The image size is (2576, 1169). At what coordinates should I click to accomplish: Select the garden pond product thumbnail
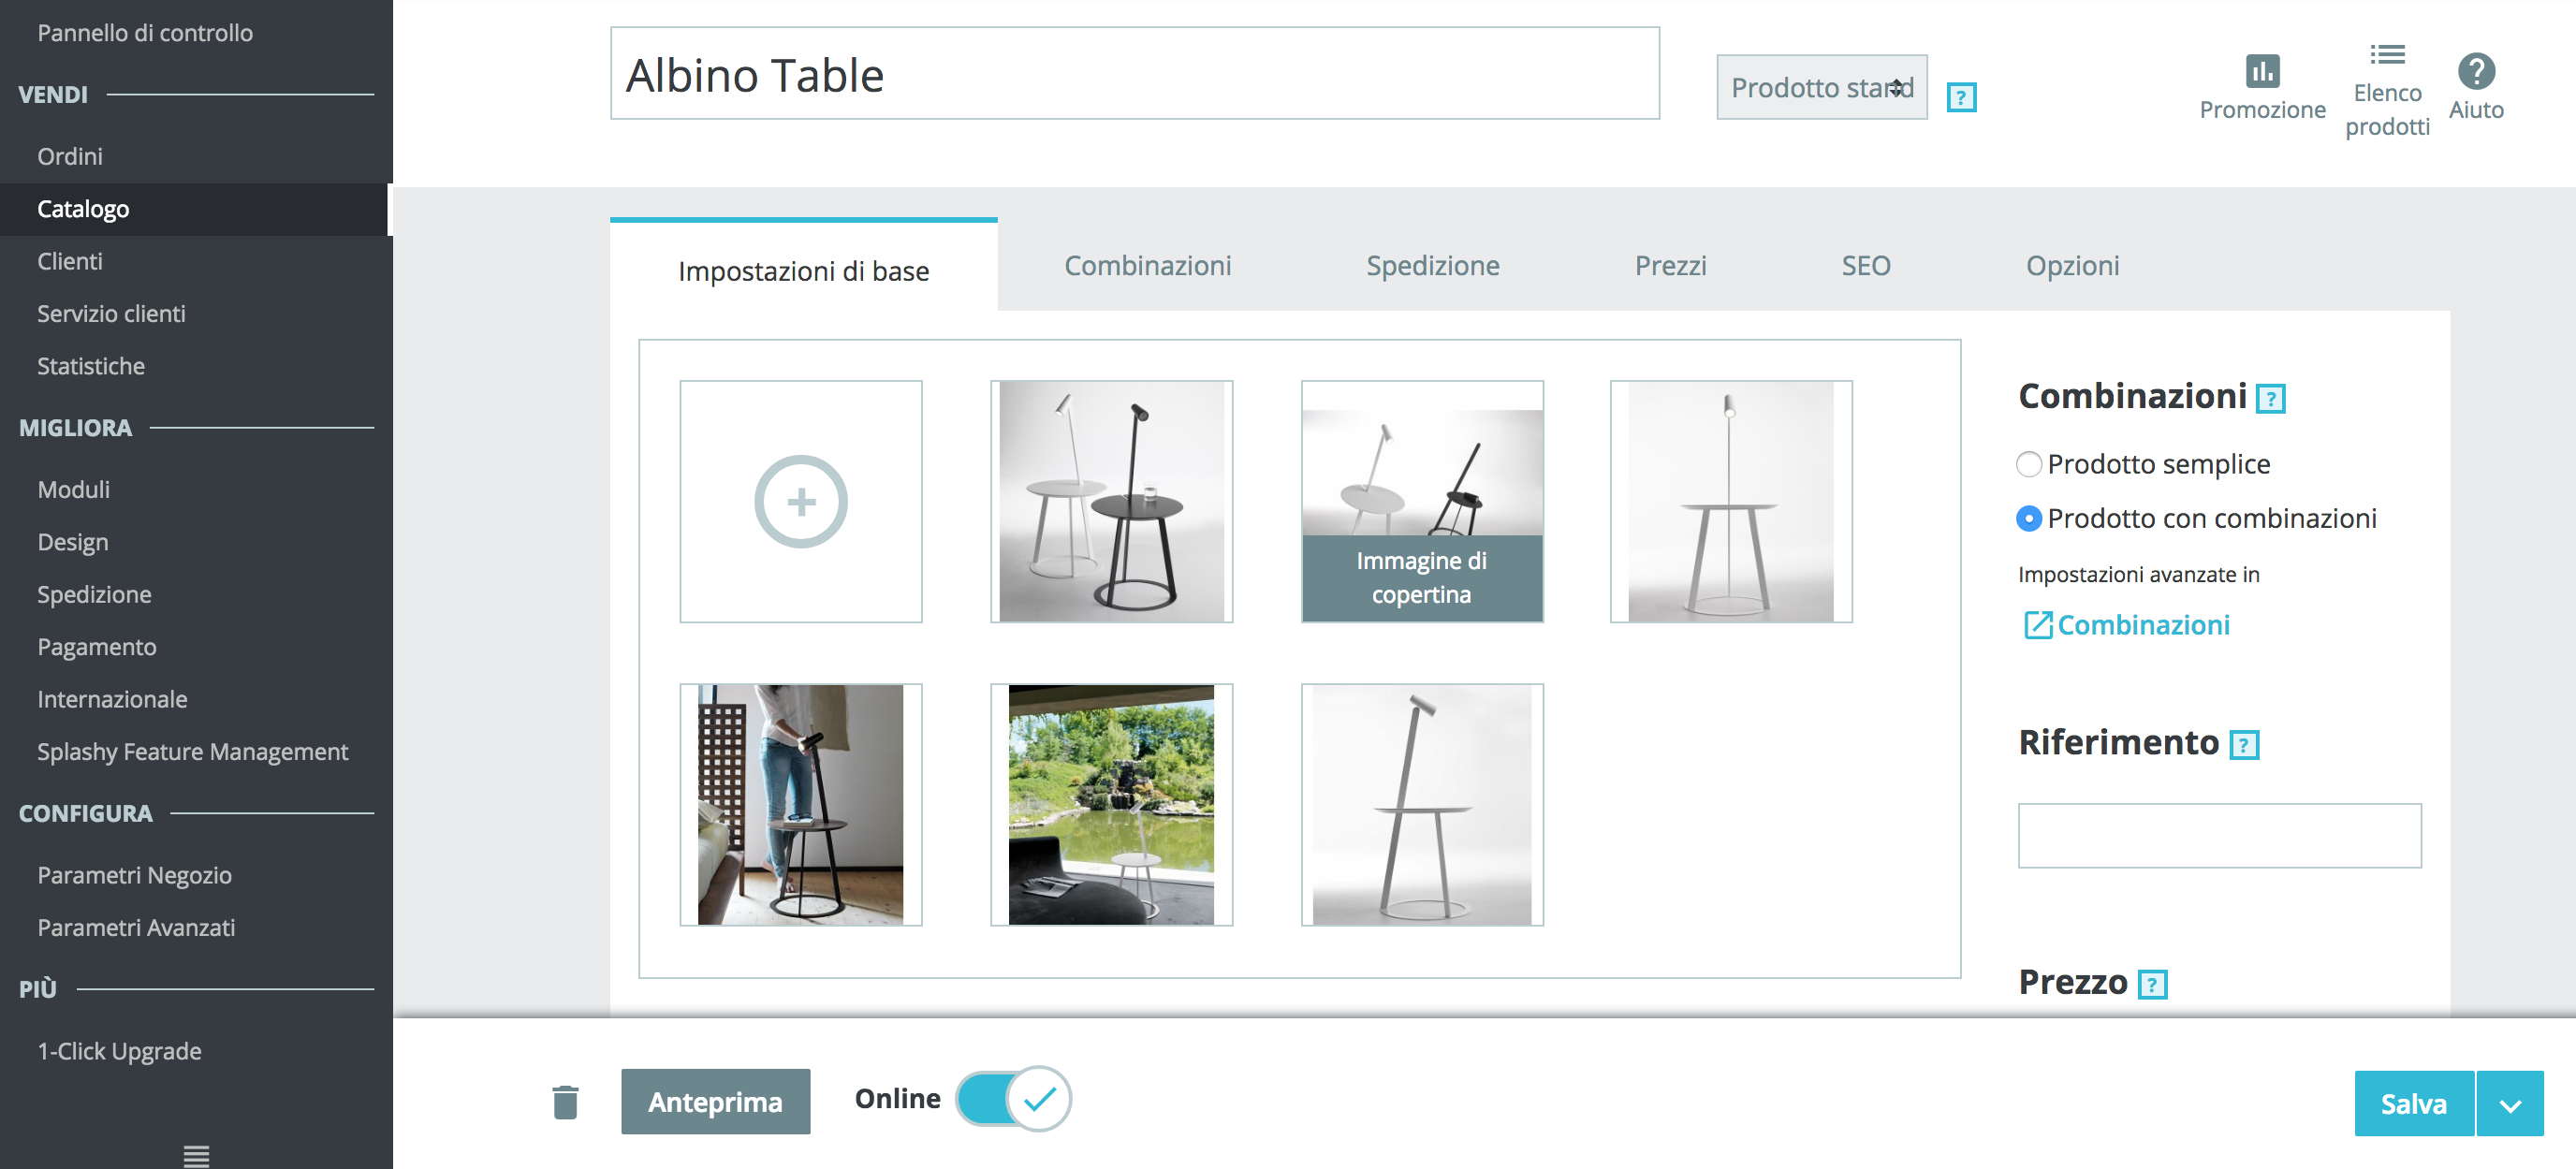1111,805
